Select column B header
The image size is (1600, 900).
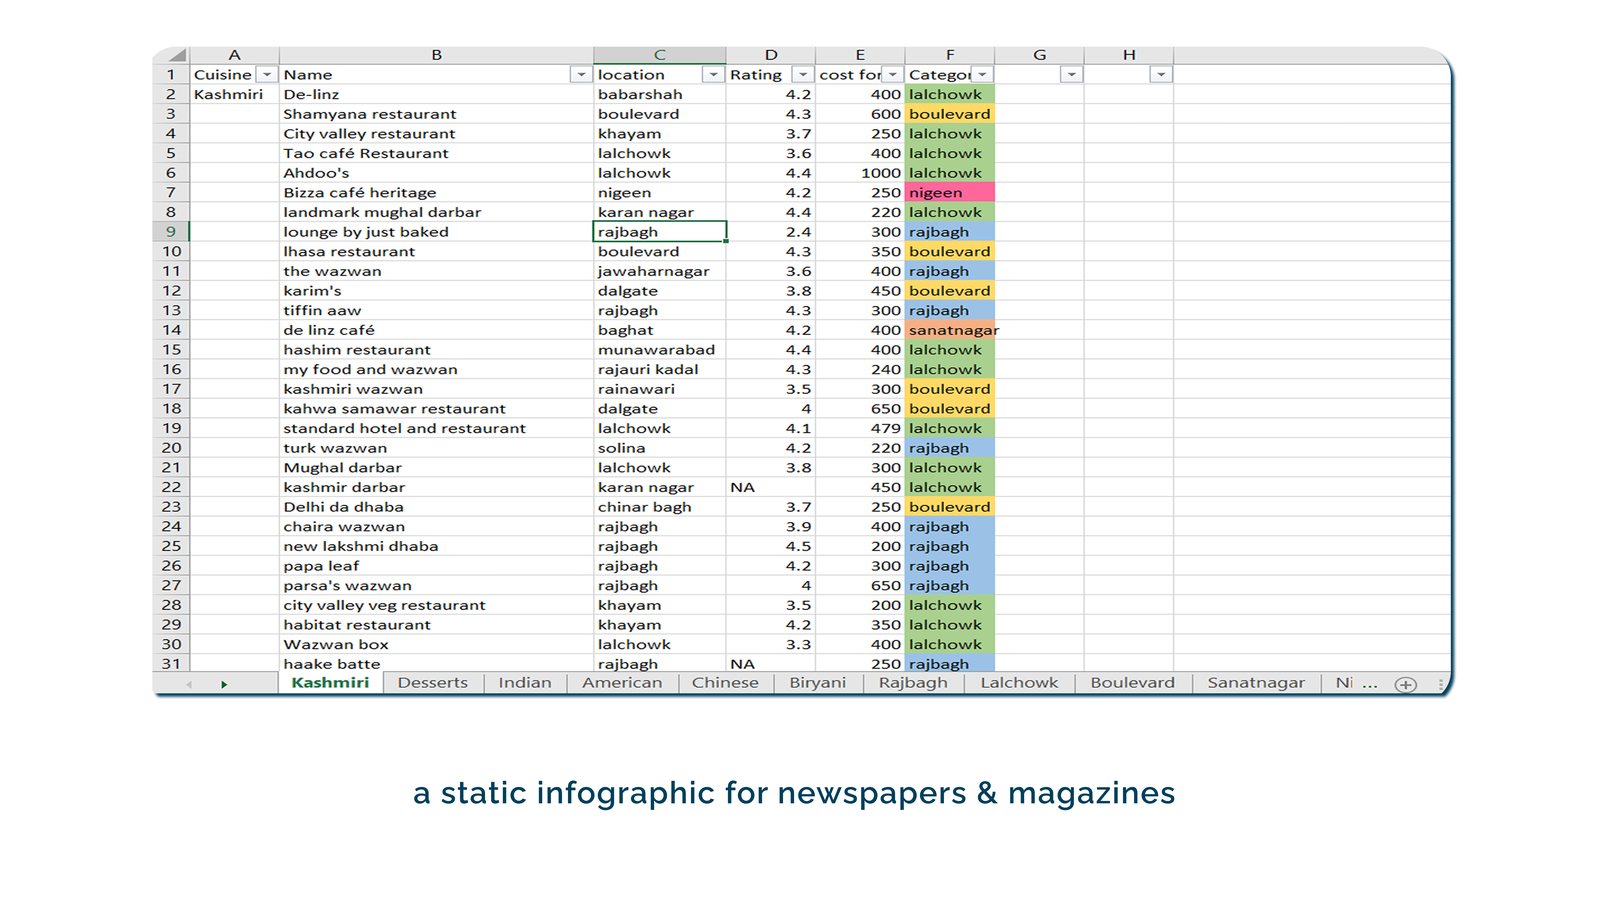pos(436,55)
